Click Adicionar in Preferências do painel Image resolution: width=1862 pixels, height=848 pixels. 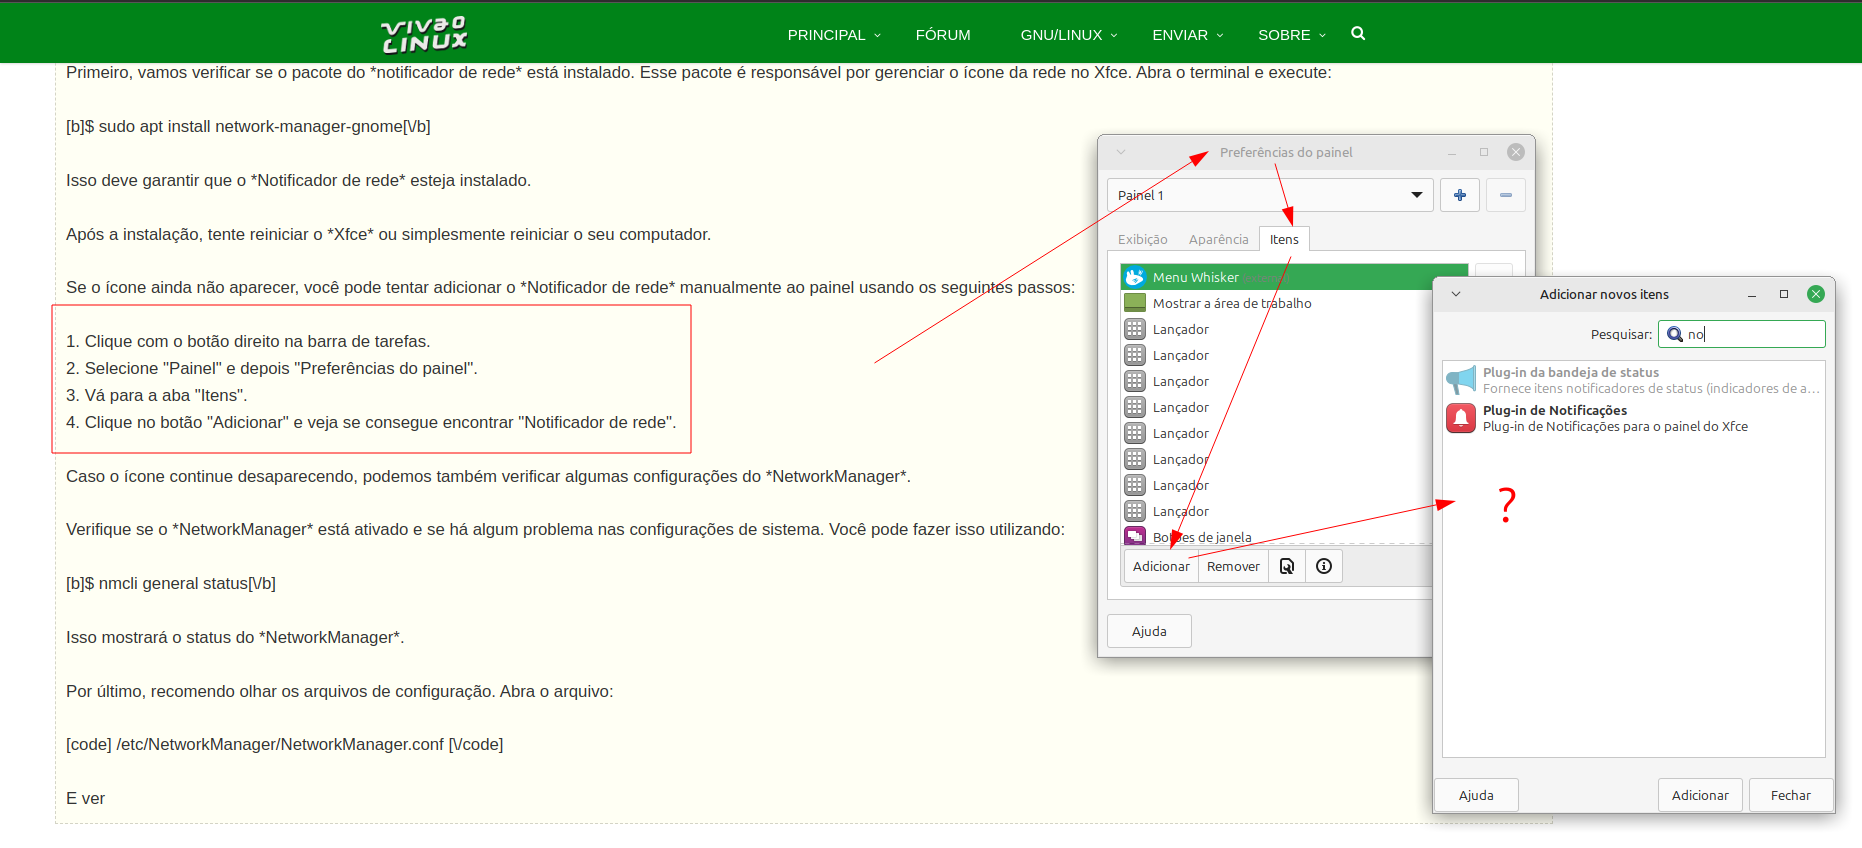pos(1161,566)
